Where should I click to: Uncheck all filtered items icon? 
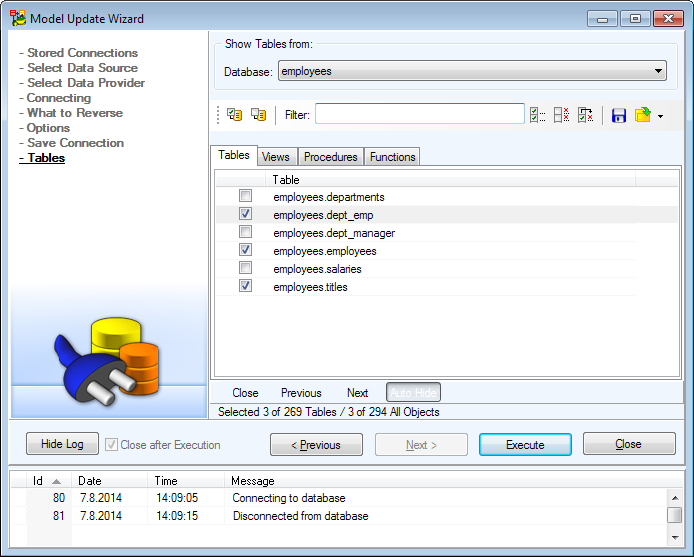click(561, 115)
